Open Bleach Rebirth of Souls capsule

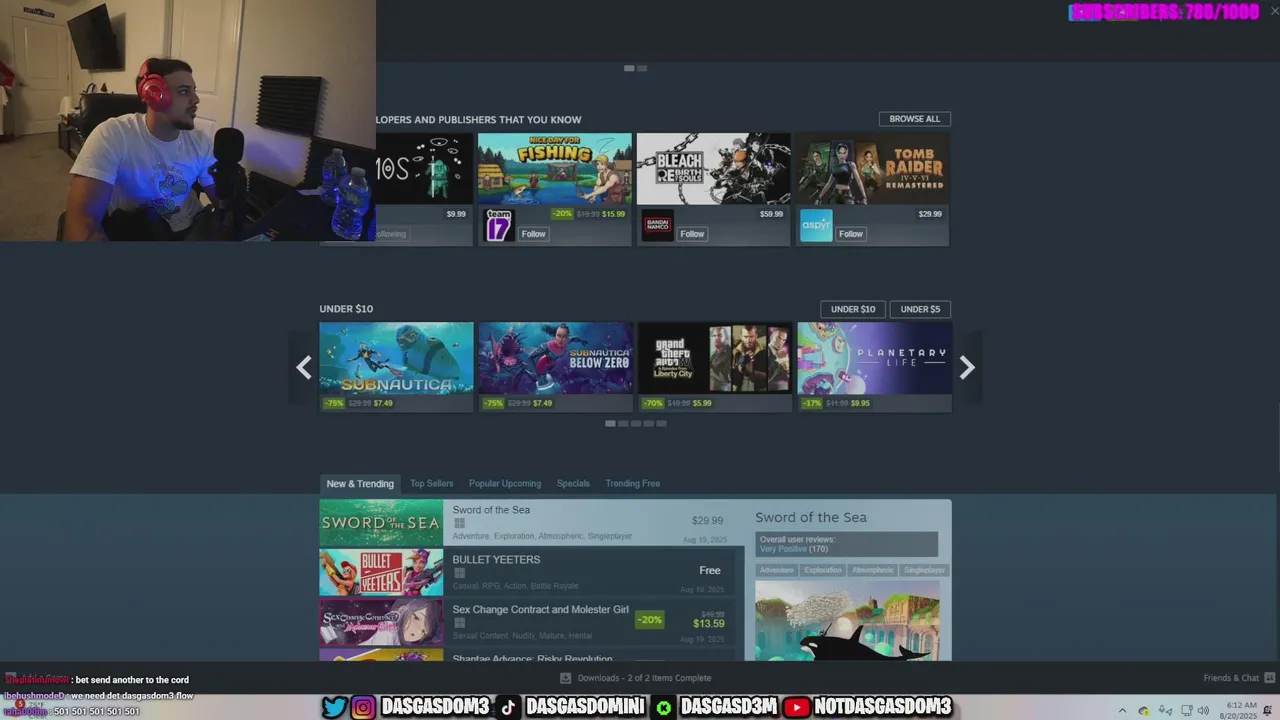714,169
